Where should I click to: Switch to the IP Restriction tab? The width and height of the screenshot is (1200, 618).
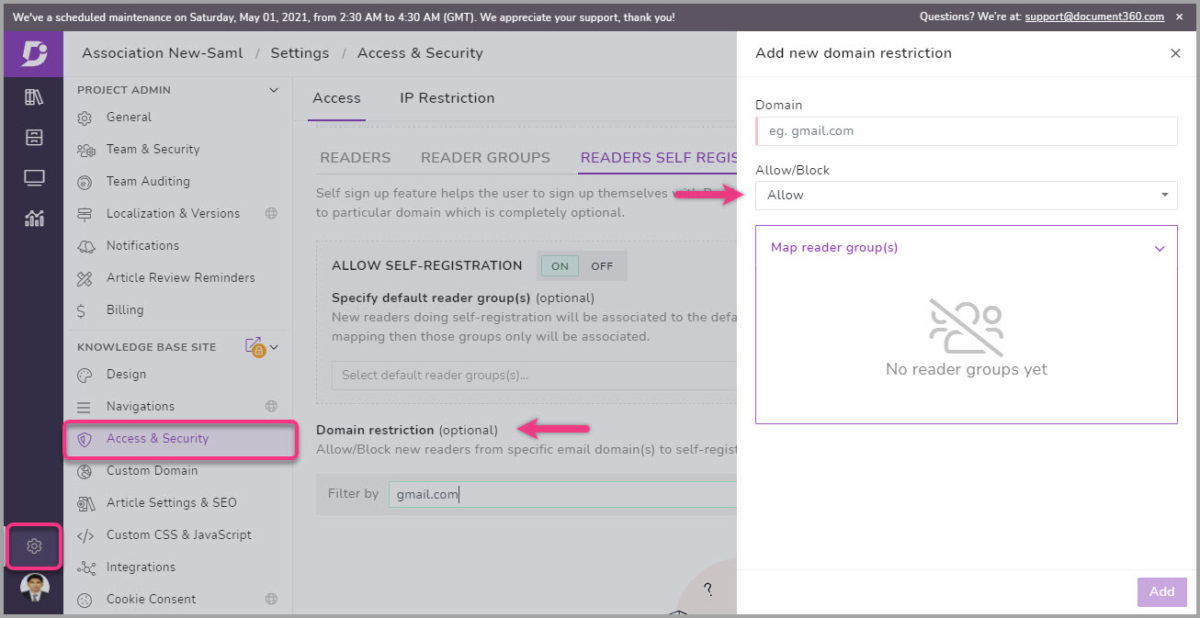pyautogui.click(x=447, y=97)
